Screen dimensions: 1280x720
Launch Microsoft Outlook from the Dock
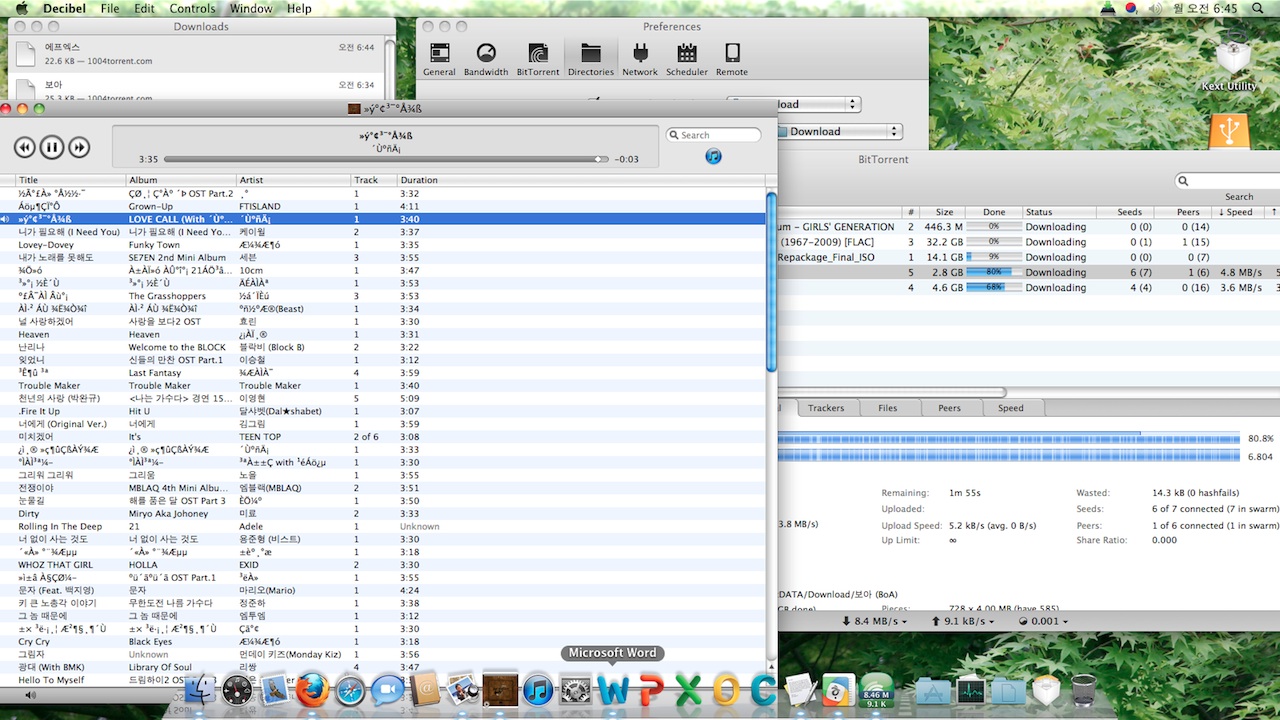(x=726, y=690)
